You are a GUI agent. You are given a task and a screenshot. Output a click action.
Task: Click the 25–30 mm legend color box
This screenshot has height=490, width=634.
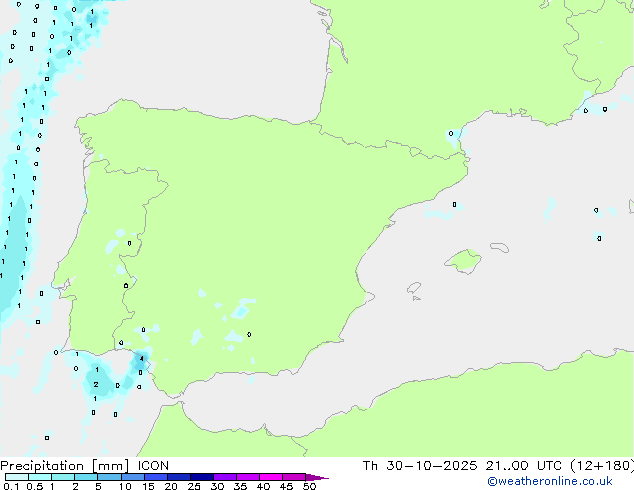tap(201, 477)
